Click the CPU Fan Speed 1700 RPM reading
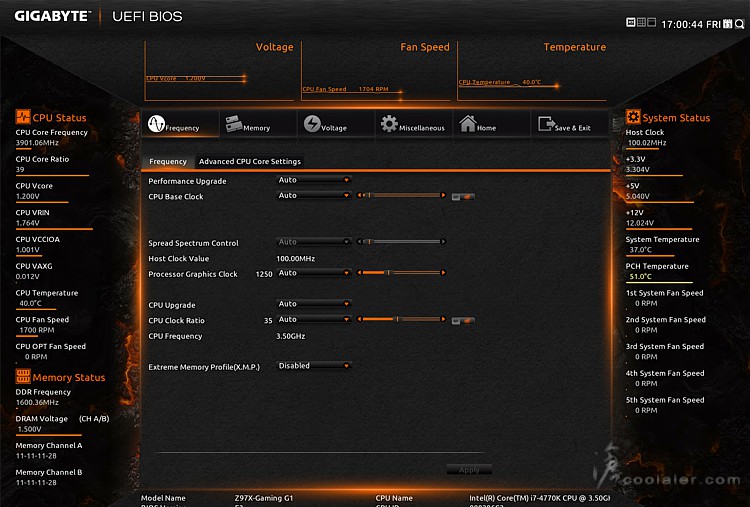This screenshot has height=507, width=750. click(x=37, y=330)
